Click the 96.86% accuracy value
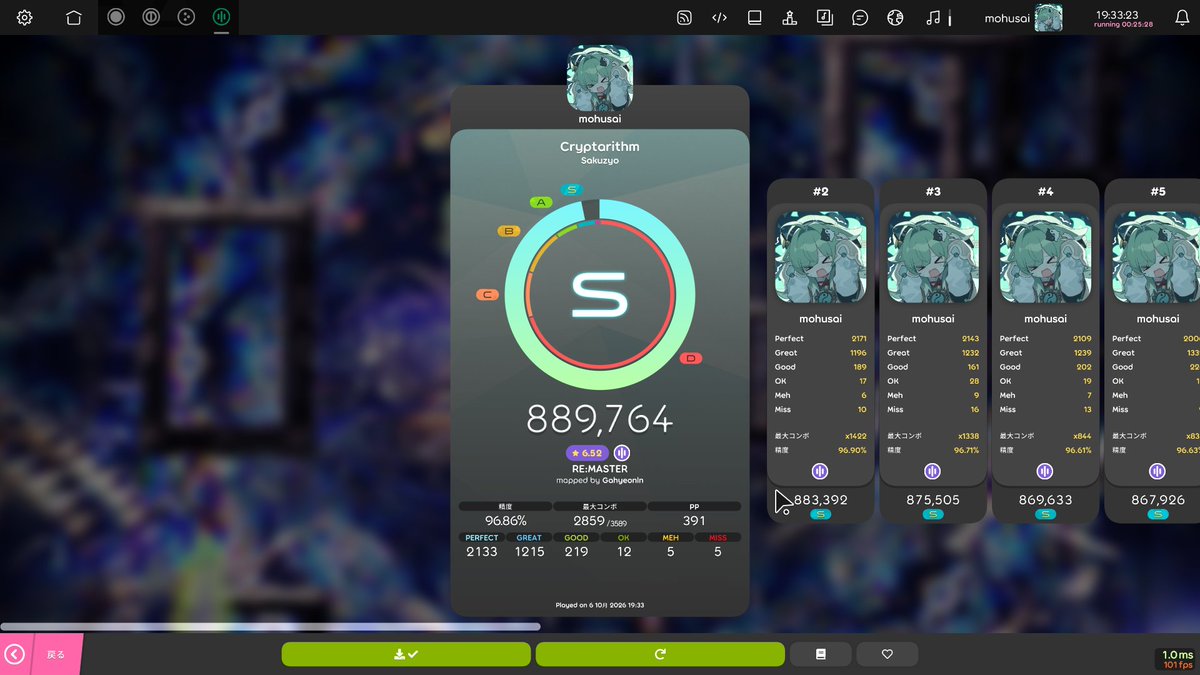The width and height of the screenshot is (1200, 675). (505, 521)
